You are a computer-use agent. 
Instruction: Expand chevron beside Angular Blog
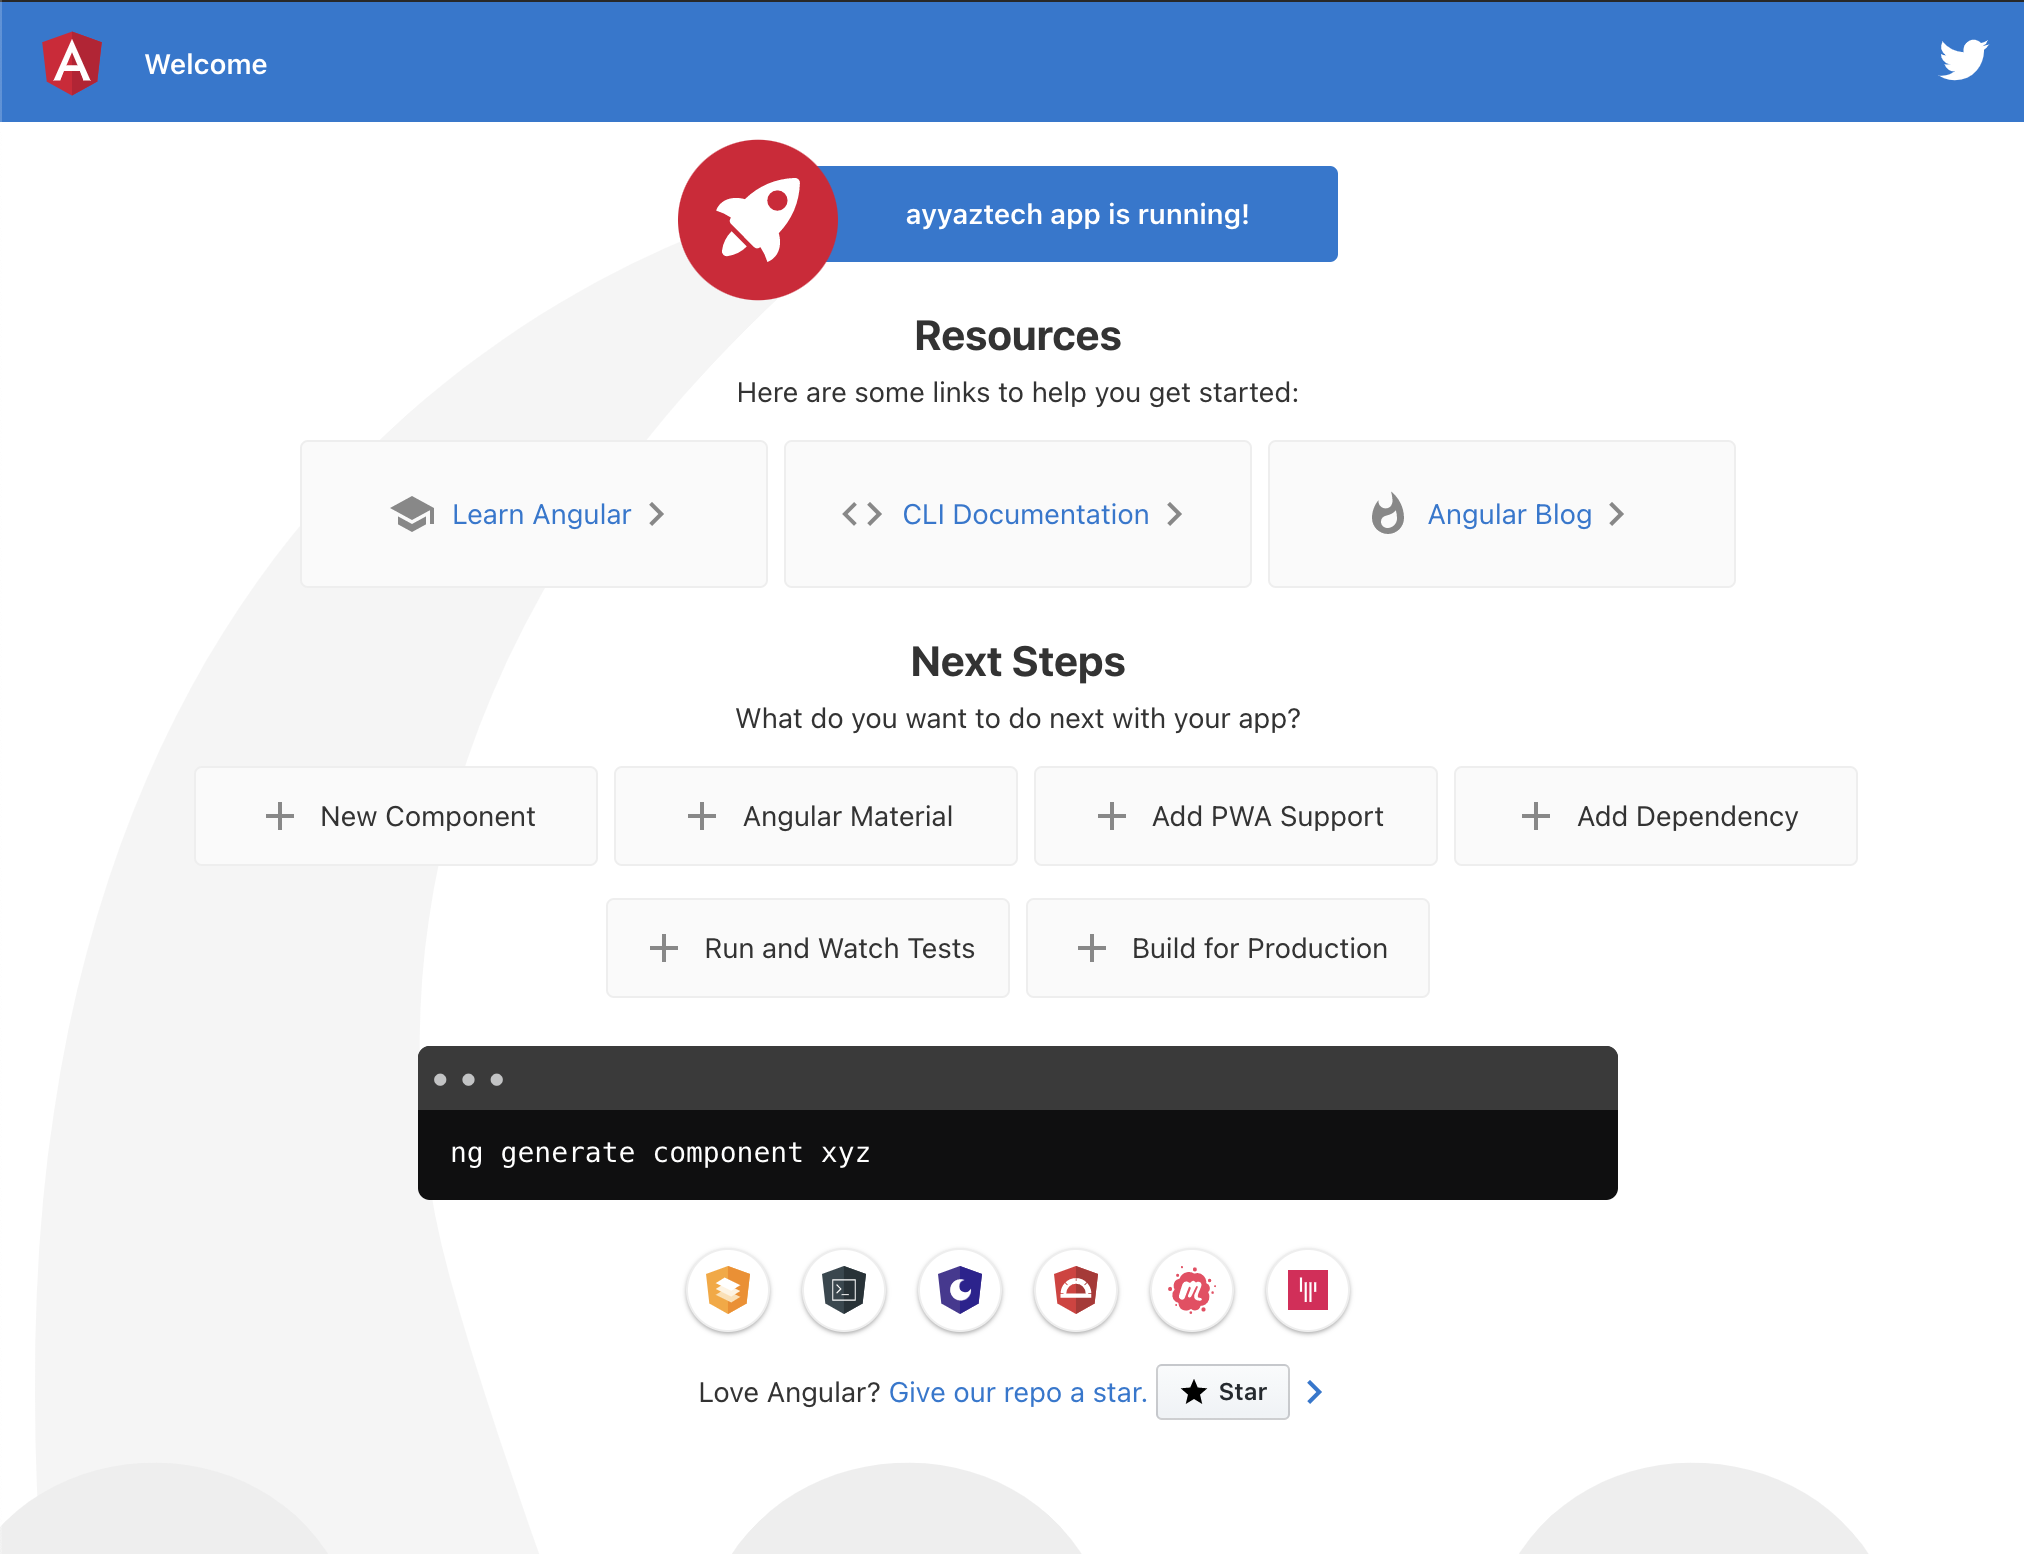pyautogui.click(x=1617, y=514)
